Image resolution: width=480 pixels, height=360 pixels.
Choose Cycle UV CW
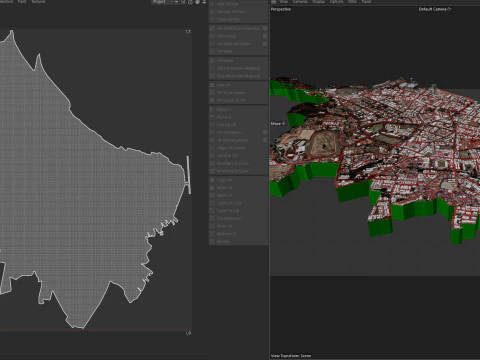point(238,211)
